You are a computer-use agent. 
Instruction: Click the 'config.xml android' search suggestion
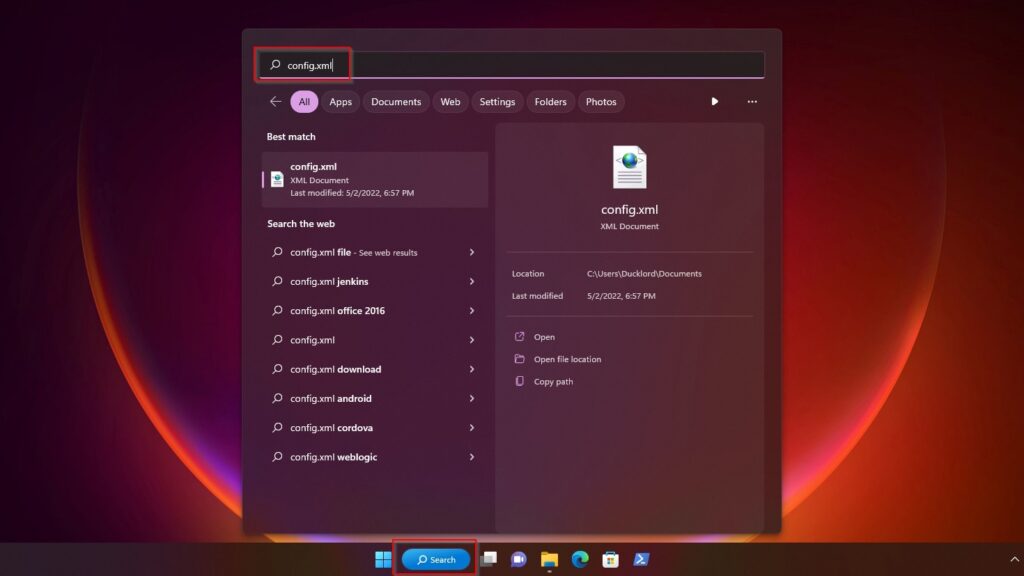(x=374, y=398)
